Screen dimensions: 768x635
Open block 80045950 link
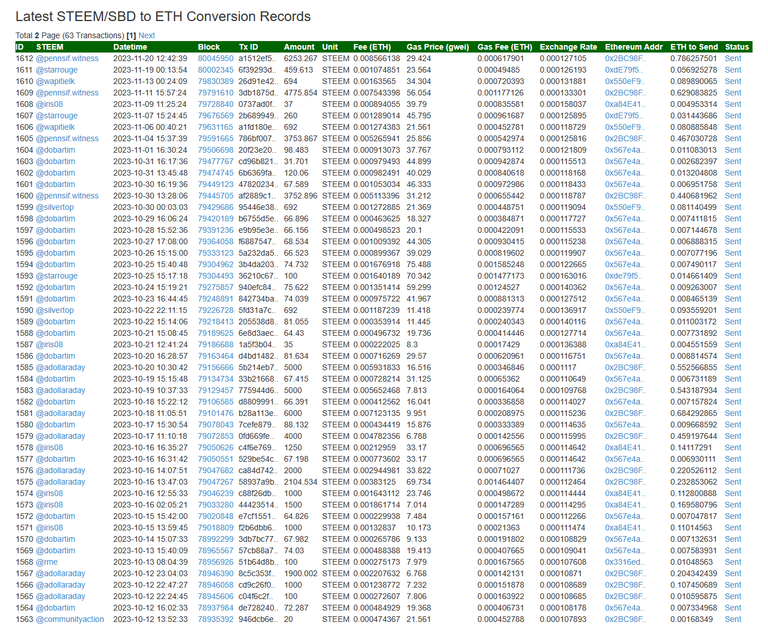[216, 58]
